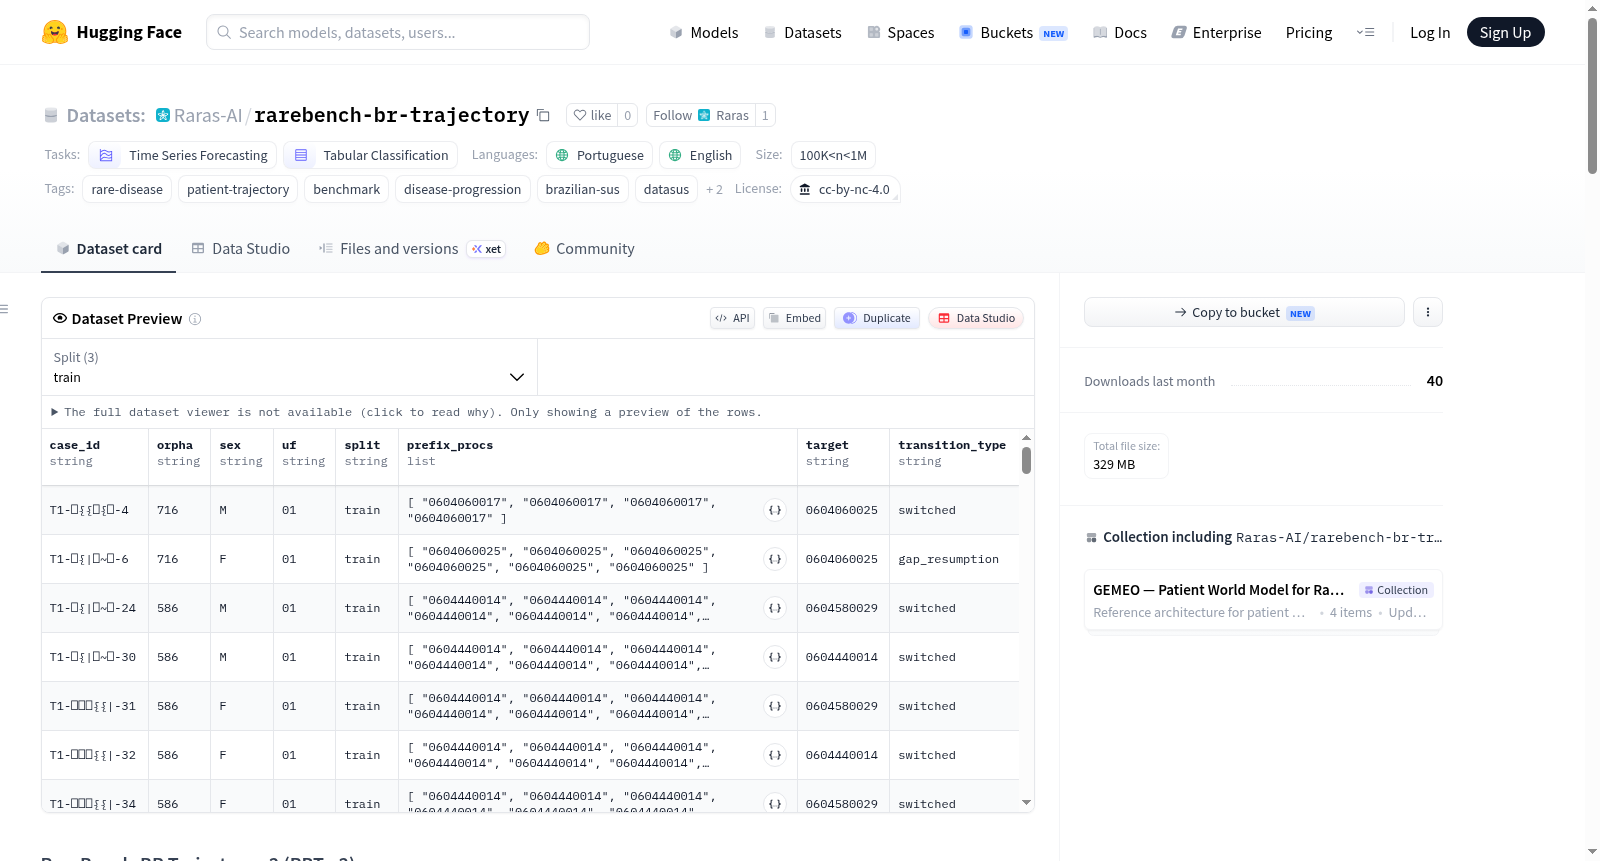Show the two additional hidden tags

click(x=714, y=189)
